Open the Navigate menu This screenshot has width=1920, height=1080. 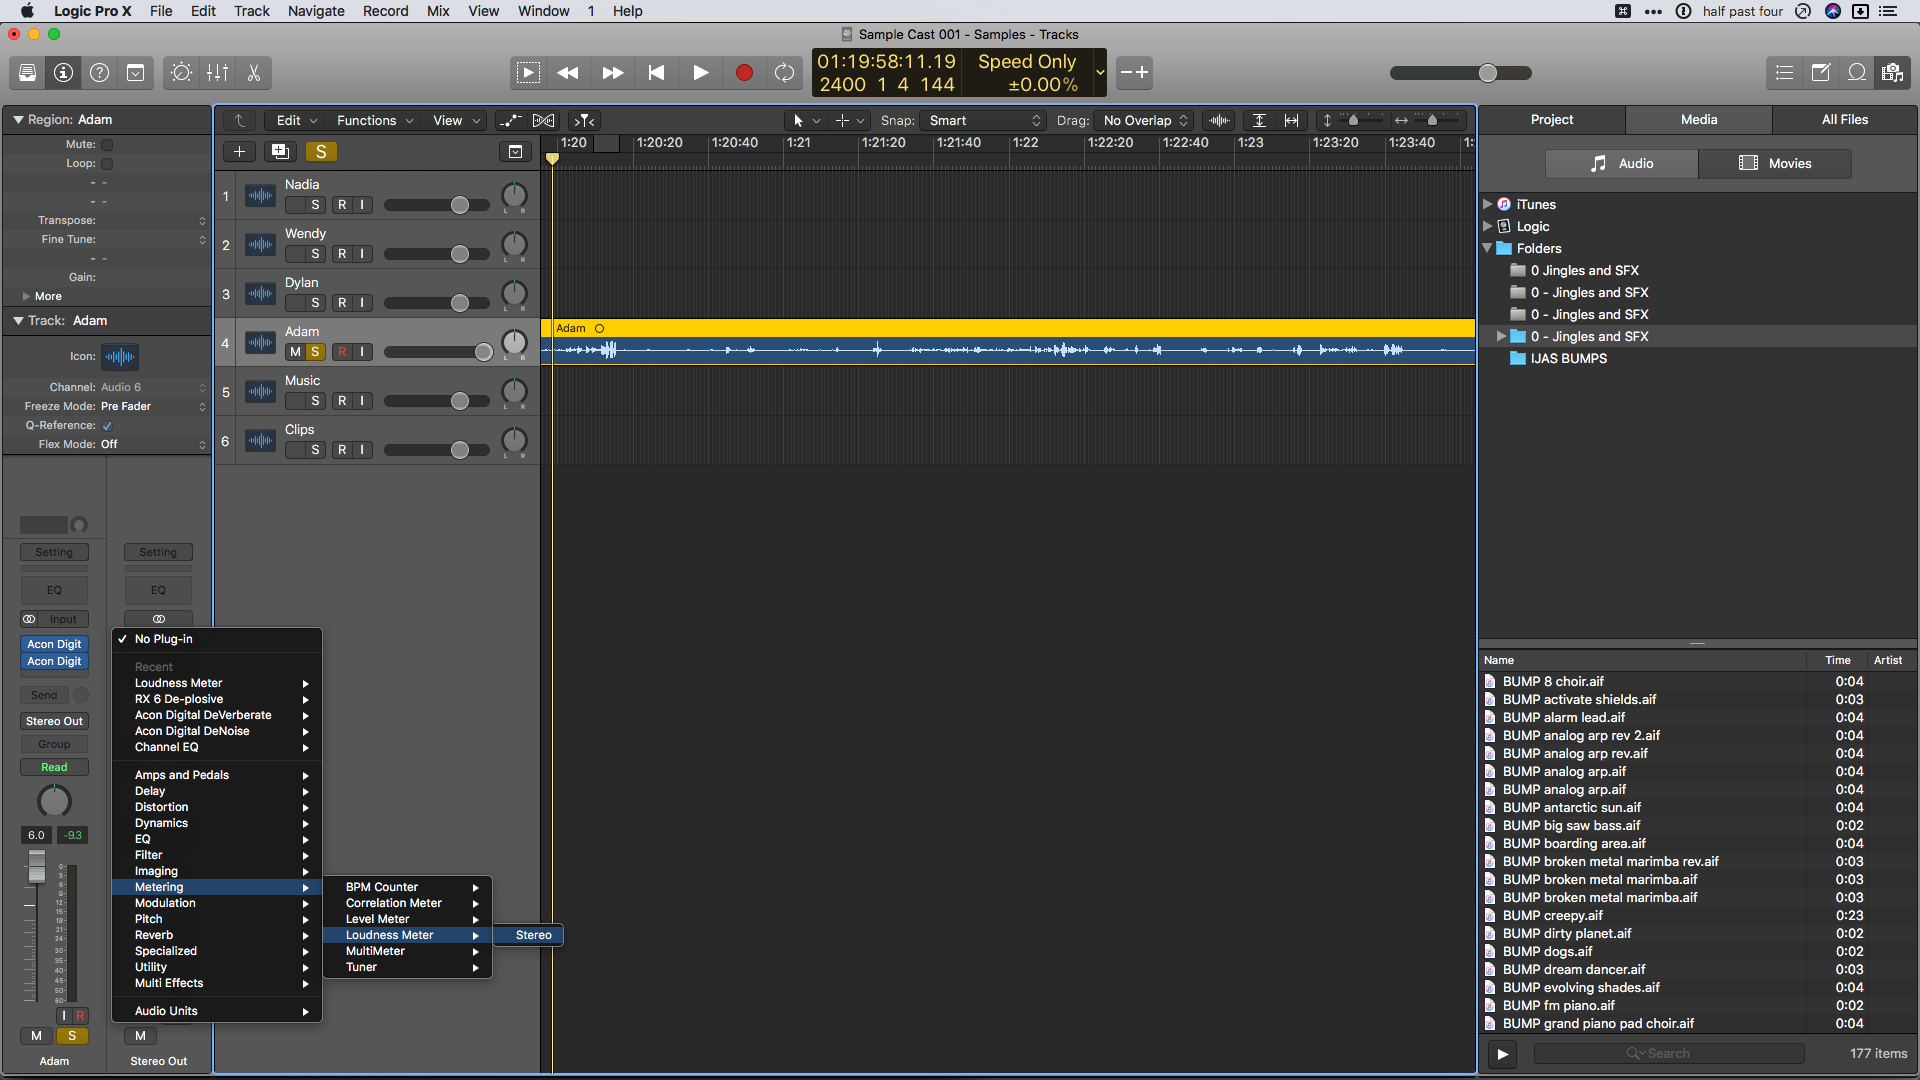316,11
